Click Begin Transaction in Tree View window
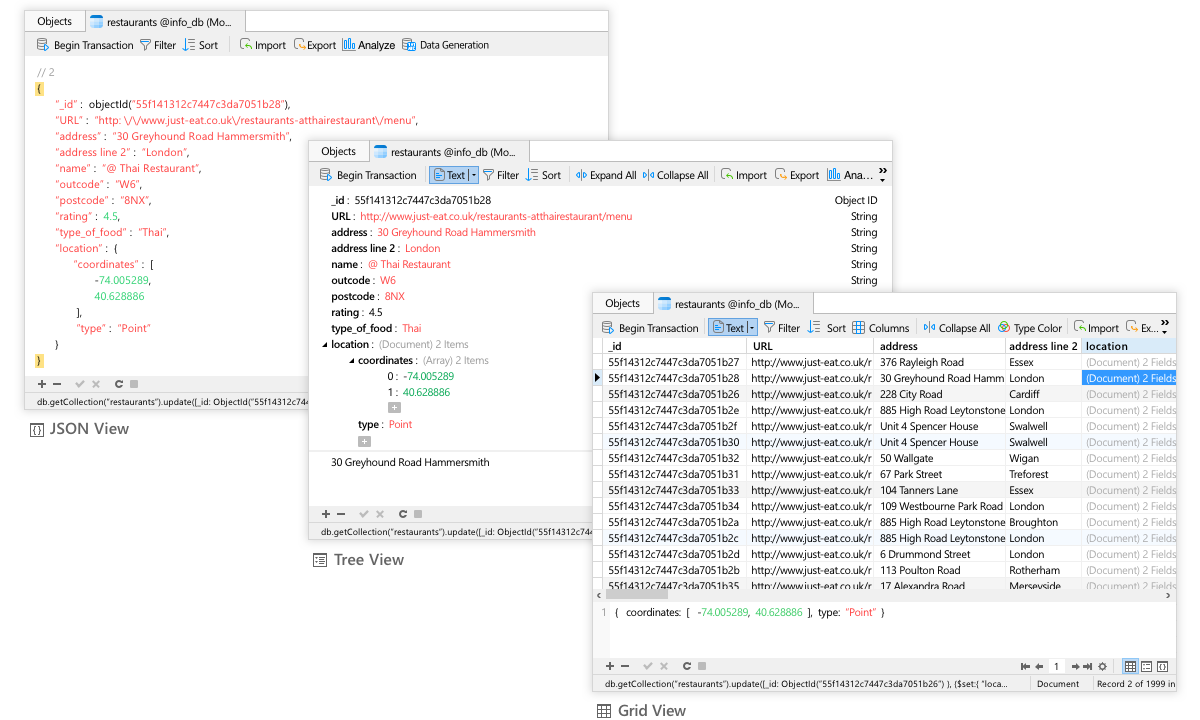Screen dimensions: 1200x720 367,175
